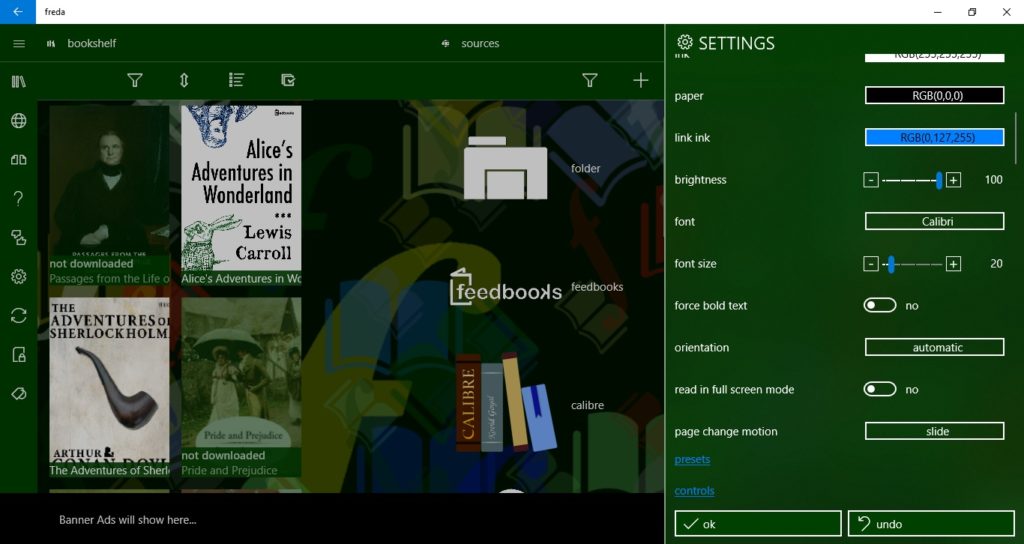Add a new source with plus

(x=641, y=80)
